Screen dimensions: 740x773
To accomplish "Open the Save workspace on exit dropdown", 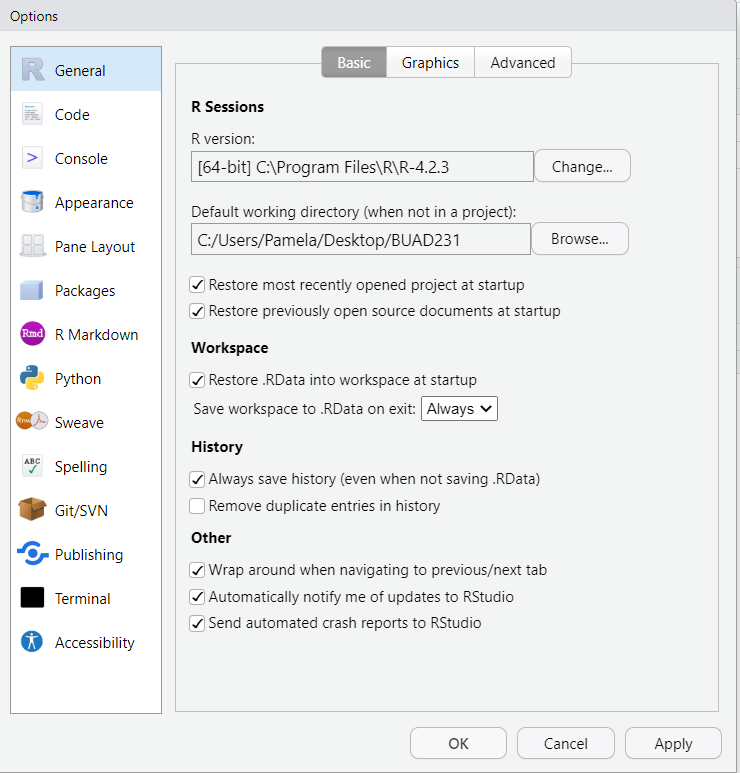I will [459, 409].
